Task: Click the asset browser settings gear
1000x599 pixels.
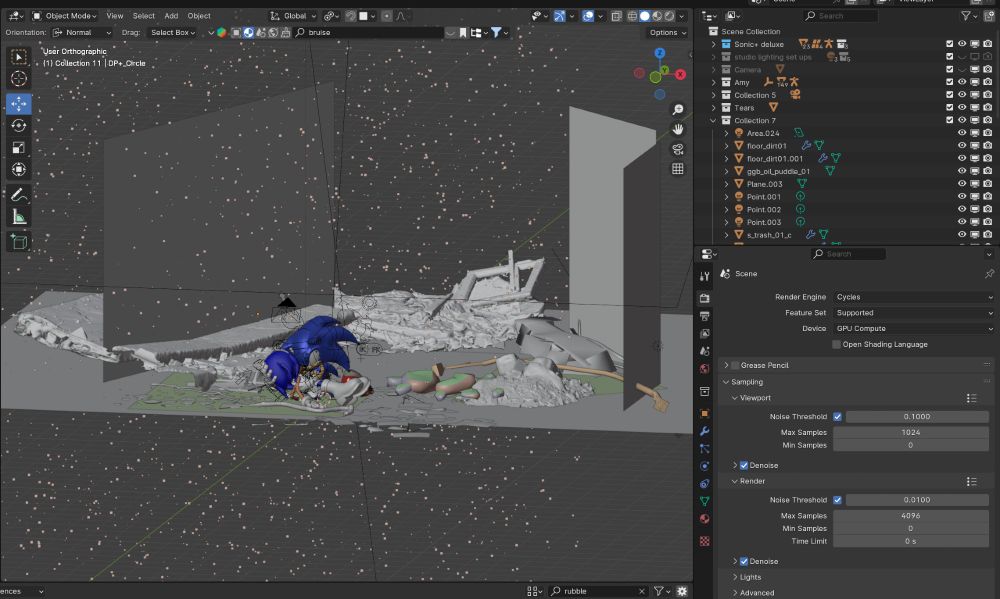Action: pyautogui.click(x=682, y=591)
